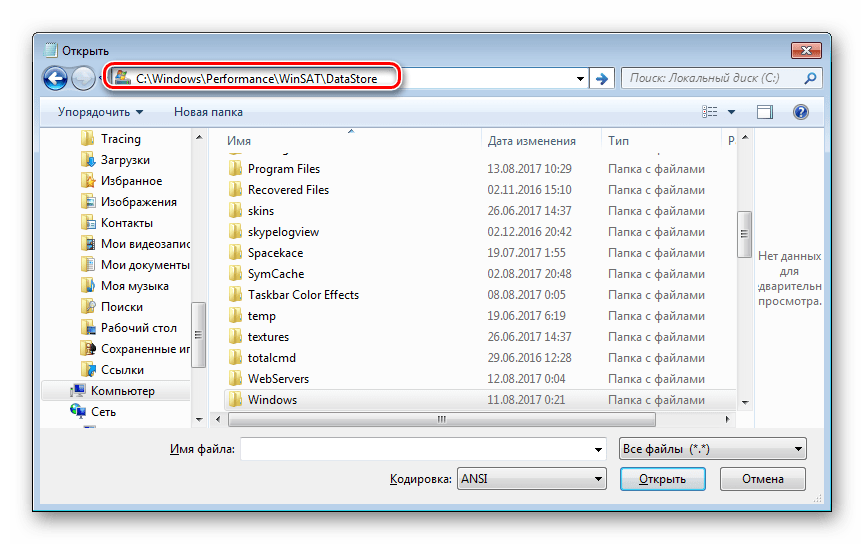Click the address bar path C:\Windows\Performance\WinSAT\DataStore
The image size is (864, 544).
(257, 79)
